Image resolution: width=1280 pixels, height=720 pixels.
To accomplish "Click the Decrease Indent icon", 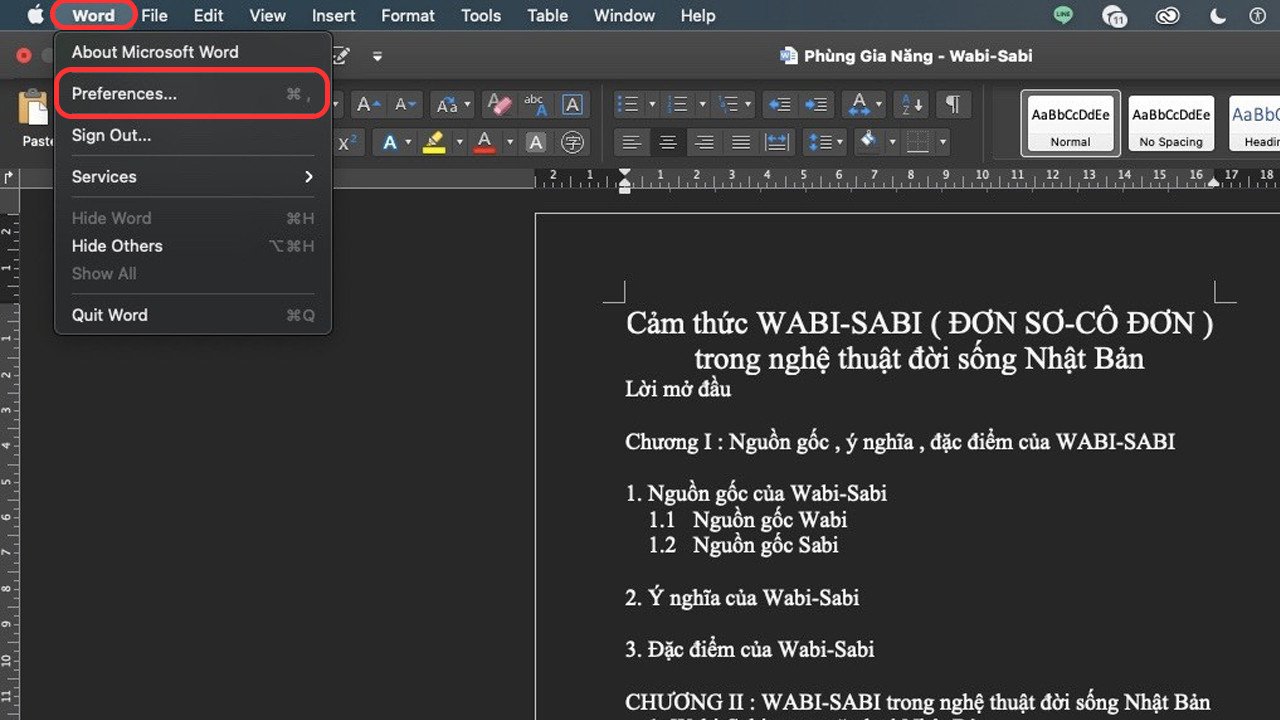I will tap(779, 104).
